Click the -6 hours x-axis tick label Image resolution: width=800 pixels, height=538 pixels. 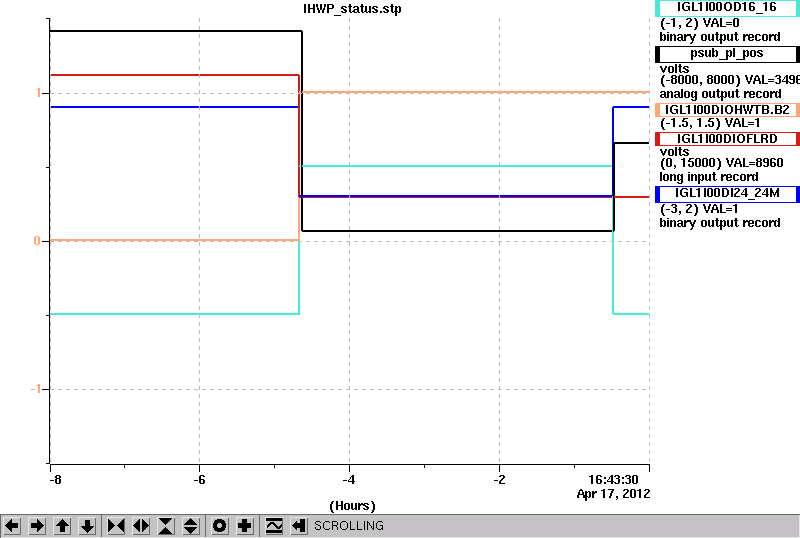(x=199, y=480)
